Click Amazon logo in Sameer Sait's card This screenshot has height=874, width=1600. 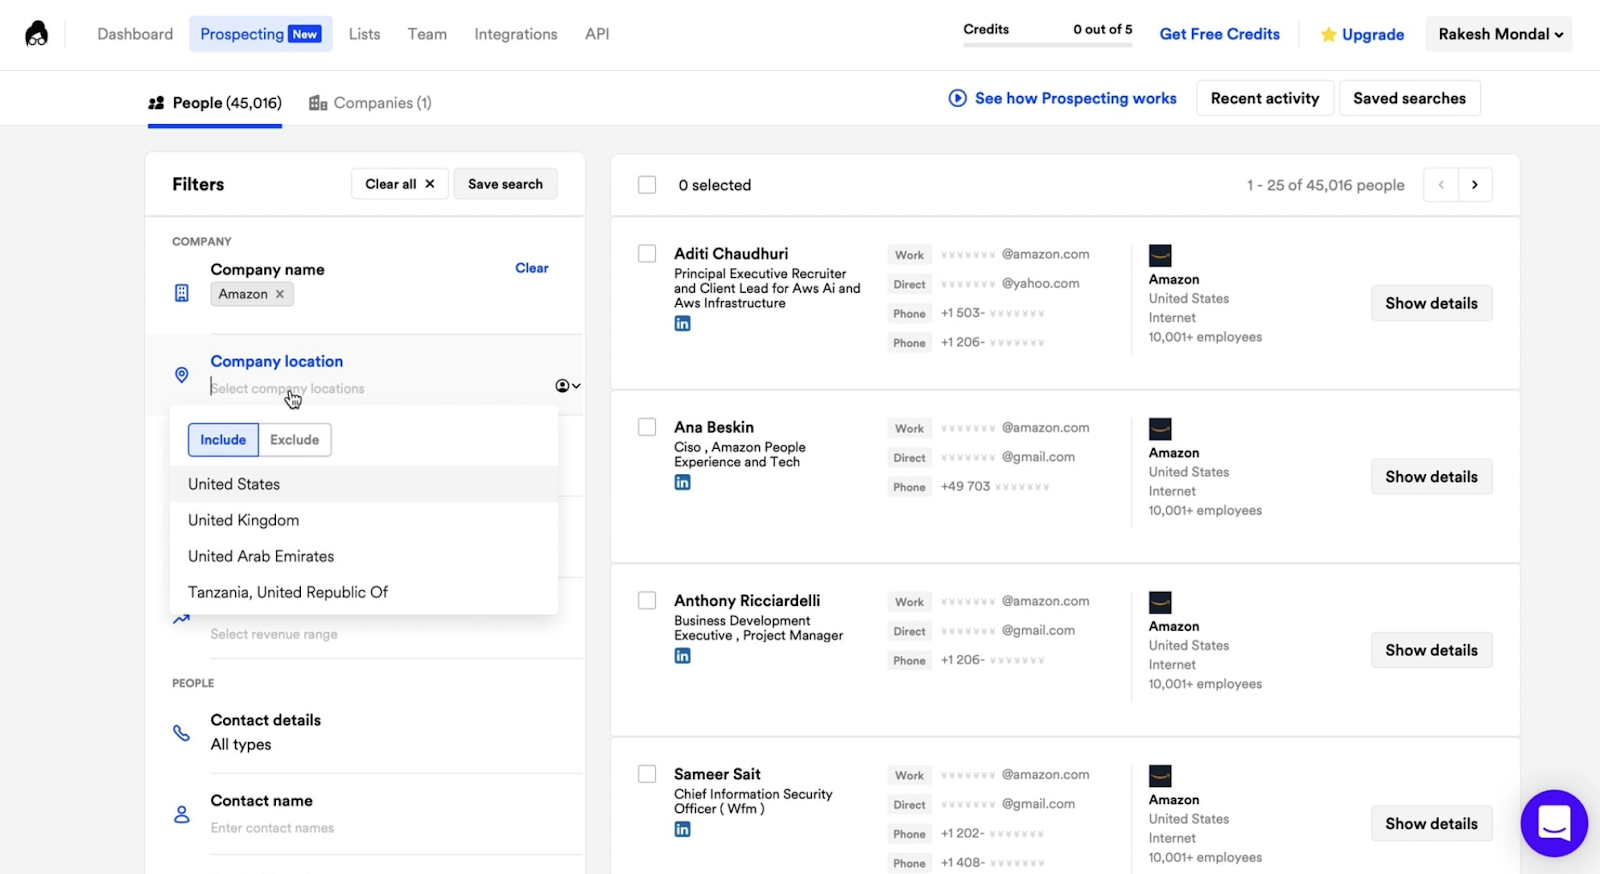pyautogui.click(x=1160, y=776)
